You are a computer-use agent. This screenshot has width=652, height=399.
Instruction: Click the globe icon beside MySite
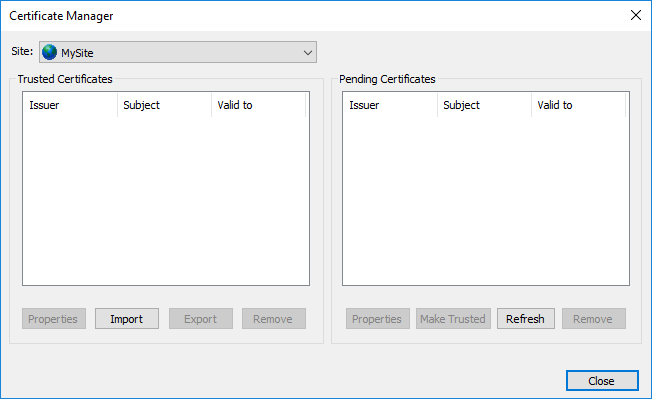pyautogui.click(x=49, y=52)
